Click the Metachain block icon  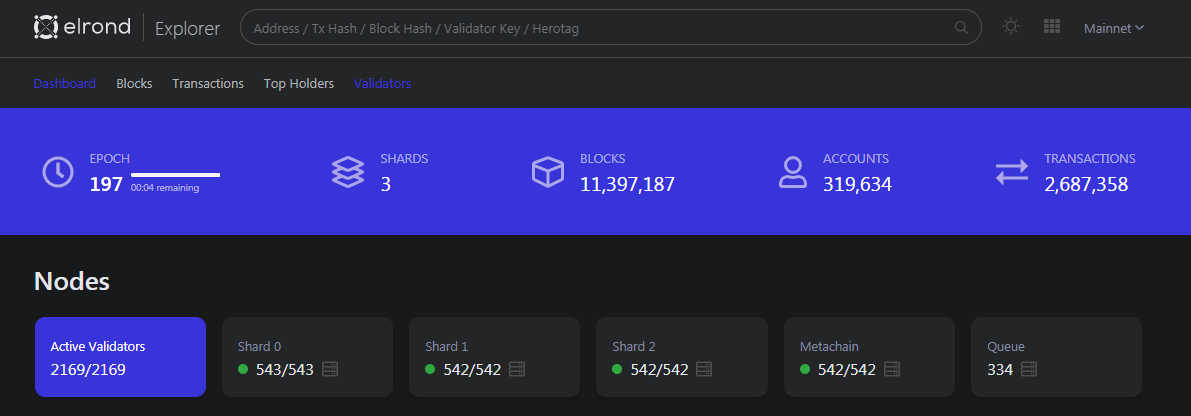892,370
